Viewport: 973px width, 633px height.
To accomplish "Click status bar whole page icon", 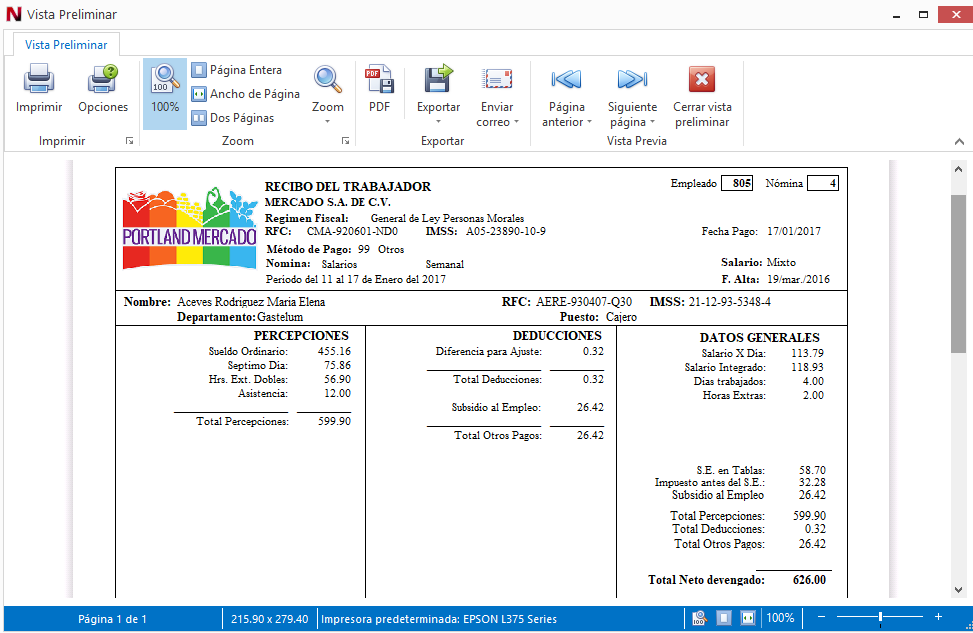I will (x=724, y=619).
